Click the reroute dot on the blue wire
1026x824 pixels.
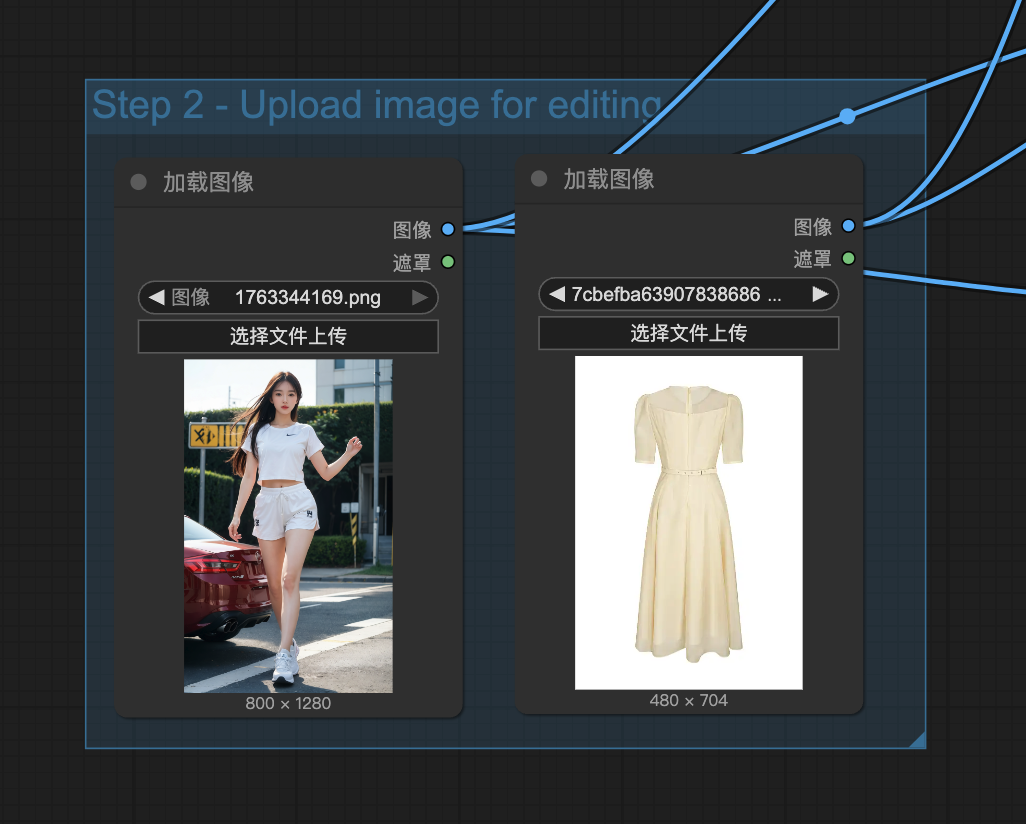847,116
